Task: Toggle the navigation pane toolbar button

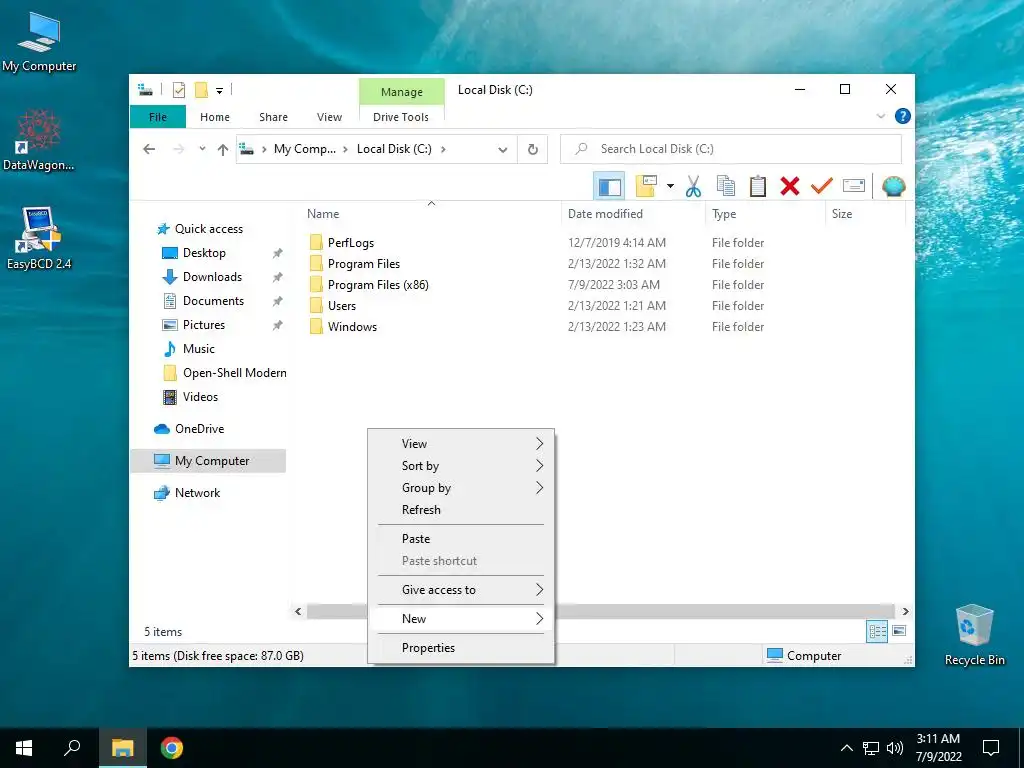Action: pos(609,187)
